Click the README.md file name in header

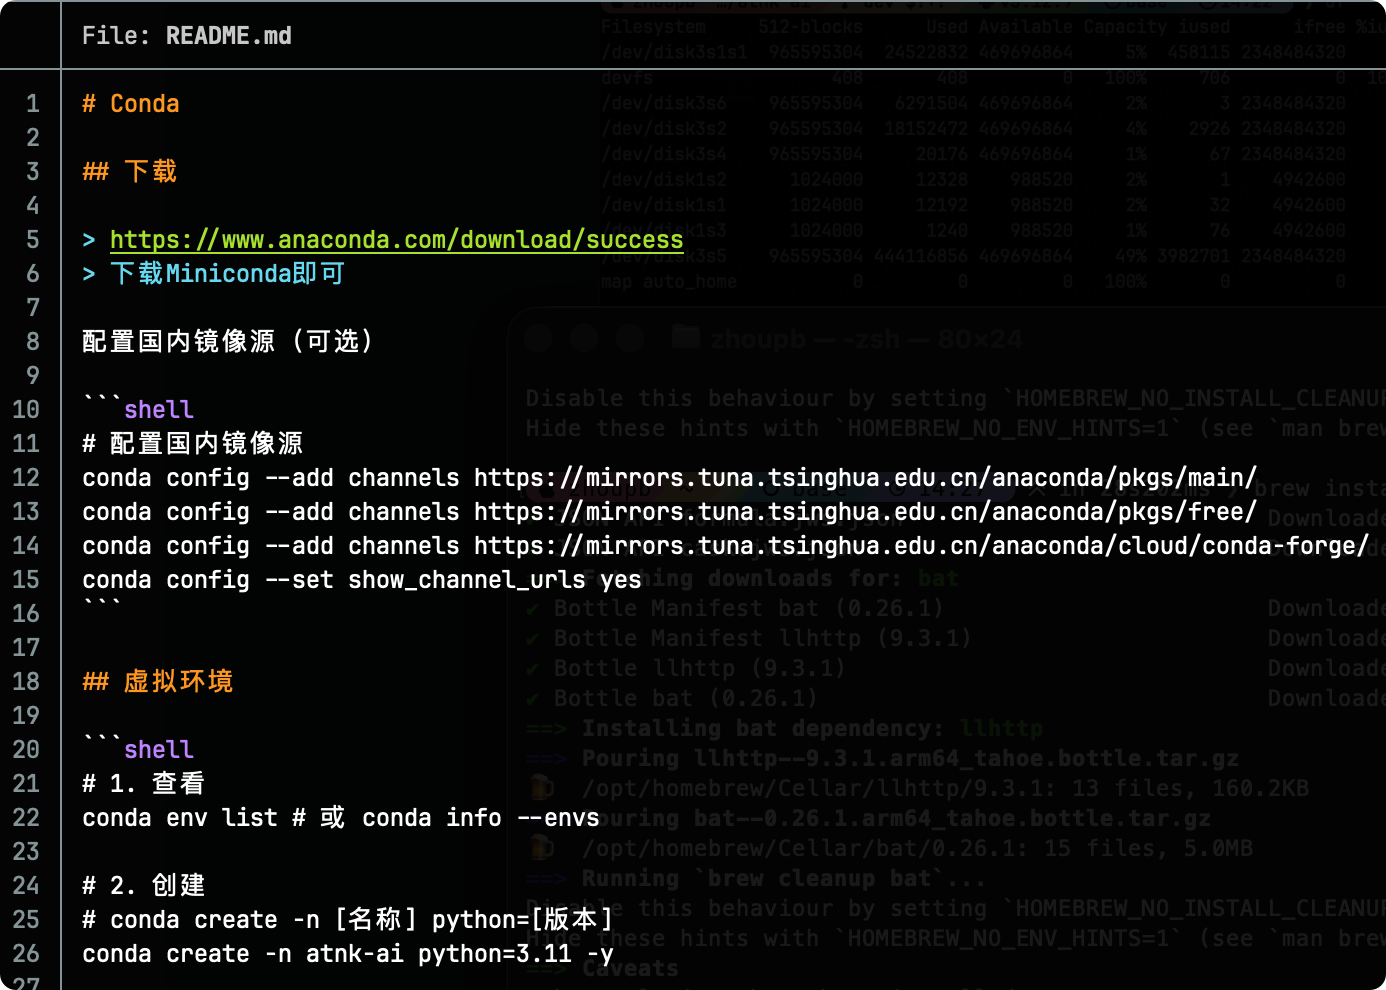(x=228, y=36)
